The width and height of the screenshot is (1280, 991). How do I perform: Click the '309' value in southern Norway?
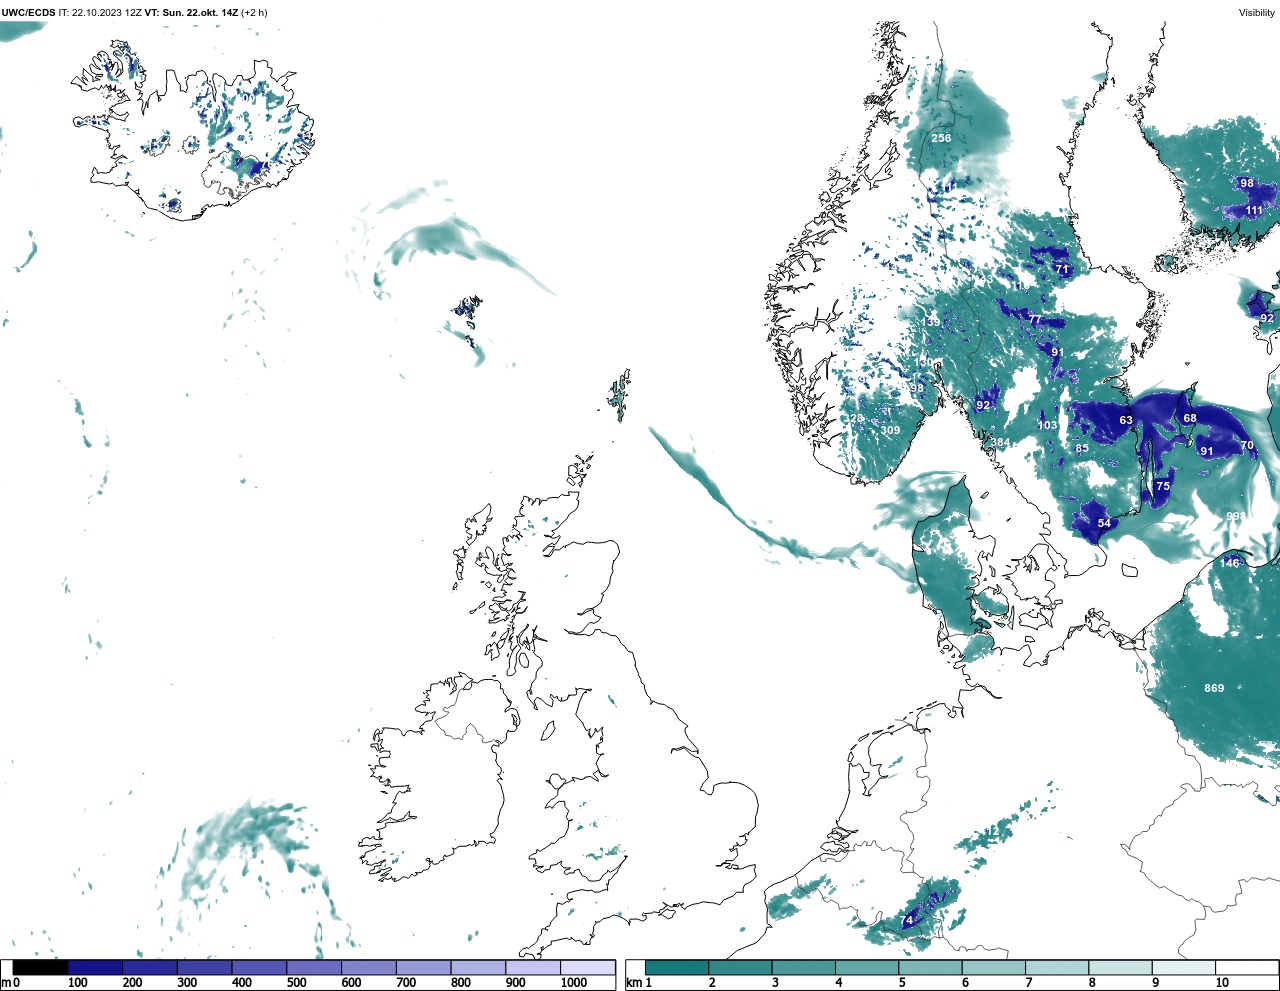pos(890,430)
